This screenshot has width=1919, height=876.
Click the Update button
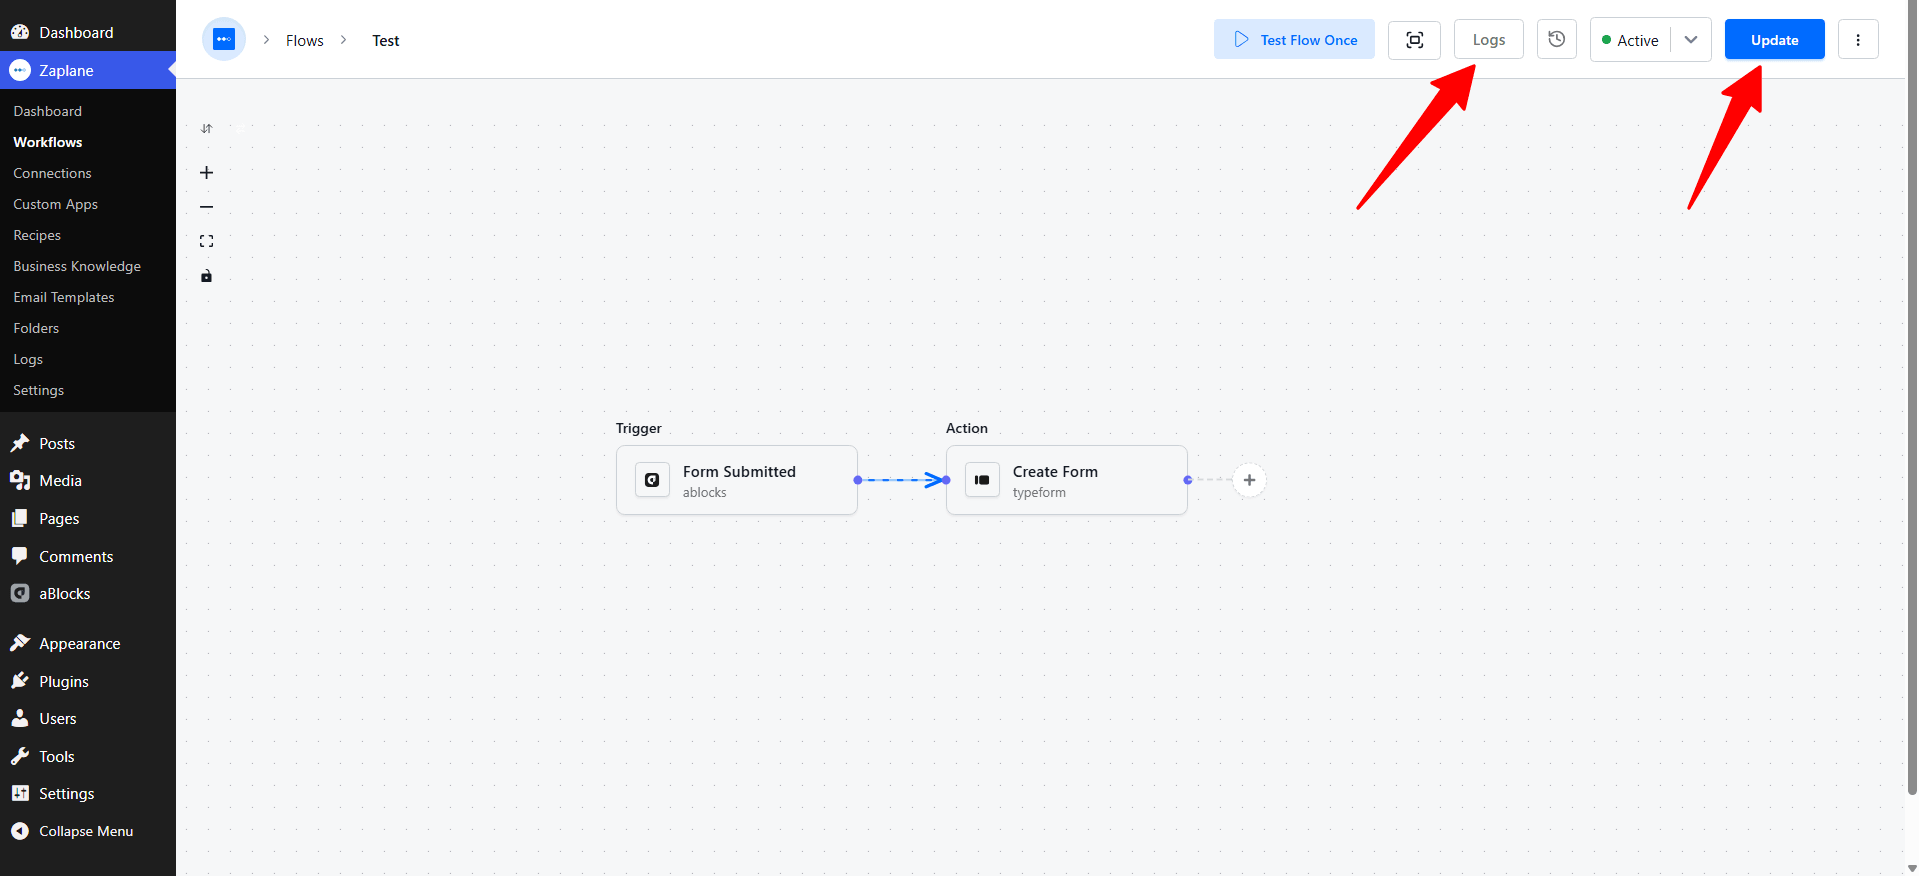(x=1774, y=40)
